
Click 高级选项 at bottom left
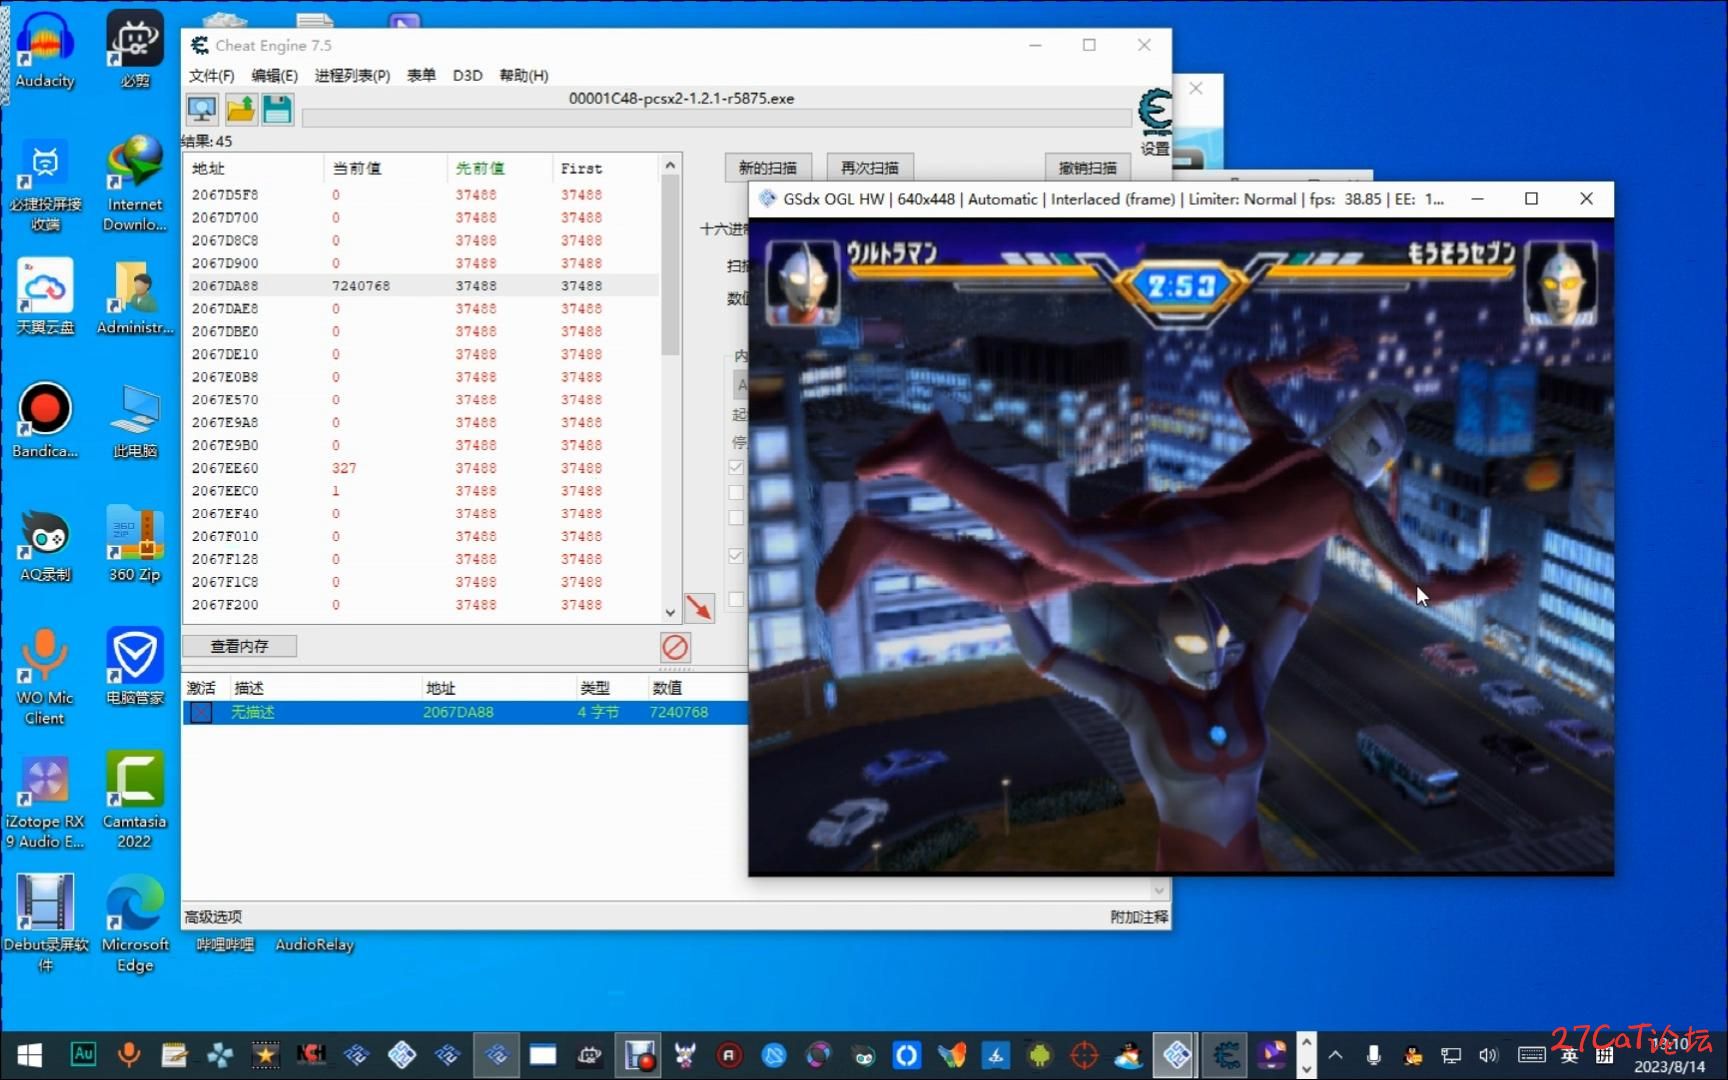(213, 917)
